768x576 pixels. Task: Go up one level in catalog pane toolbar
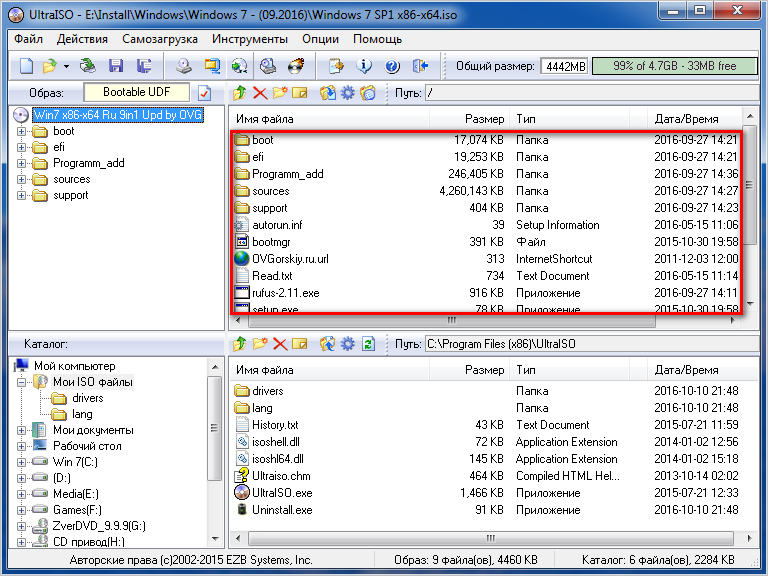tap(240, 344)
